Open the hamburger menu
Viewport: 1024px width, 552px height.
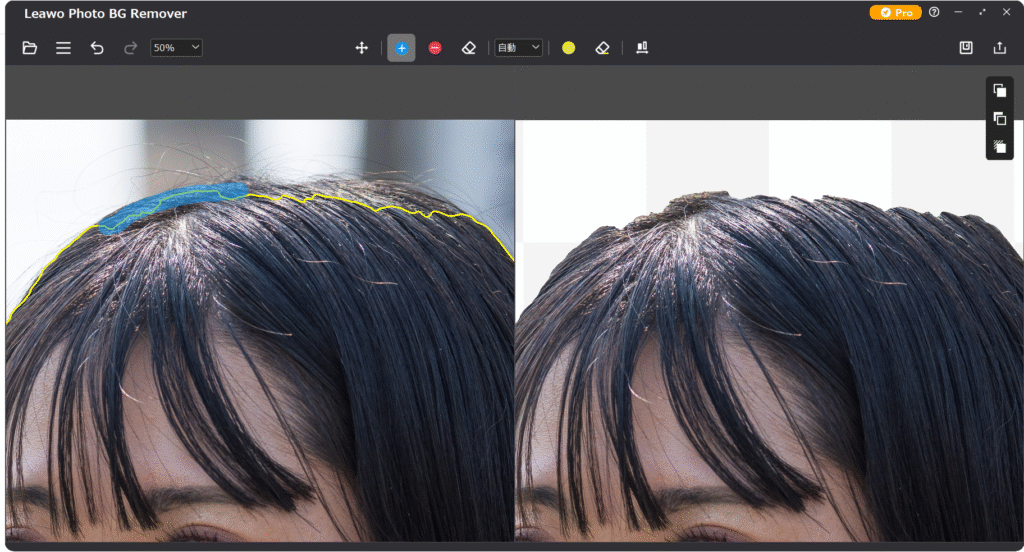[63, 48]
